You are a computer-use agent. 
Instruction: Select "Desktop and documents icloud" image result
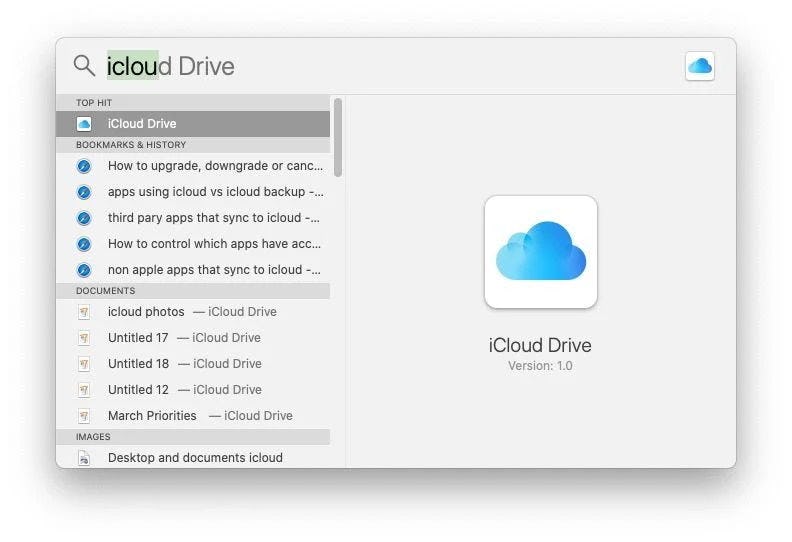pos(192,457)
